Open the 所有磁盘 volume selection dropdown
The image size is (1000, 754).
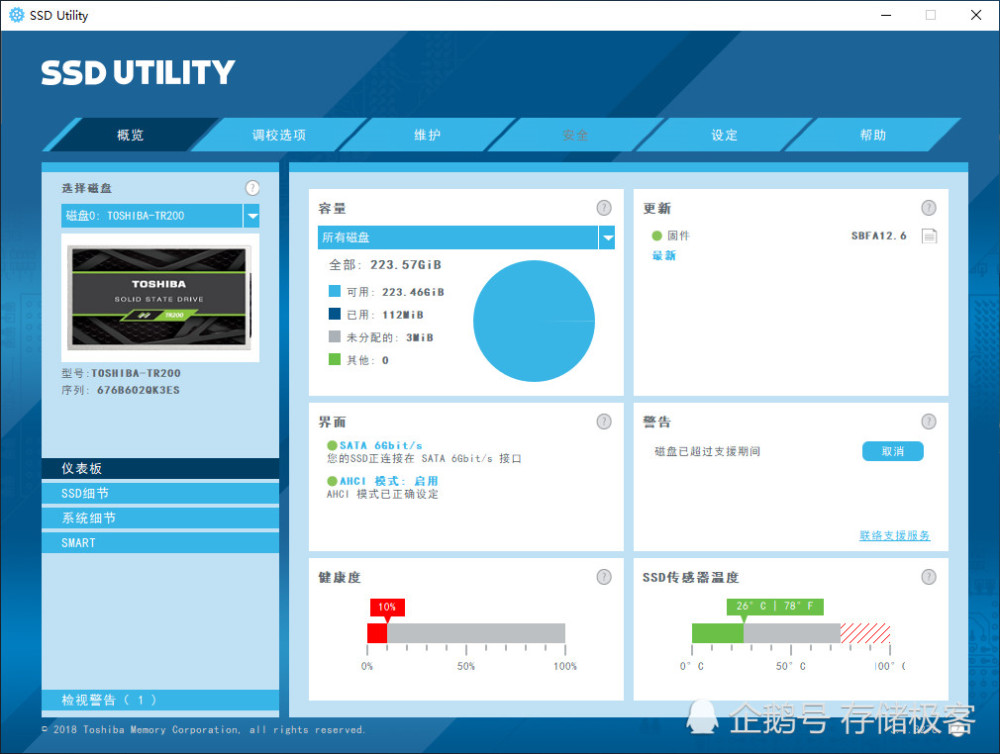[606, 237]
